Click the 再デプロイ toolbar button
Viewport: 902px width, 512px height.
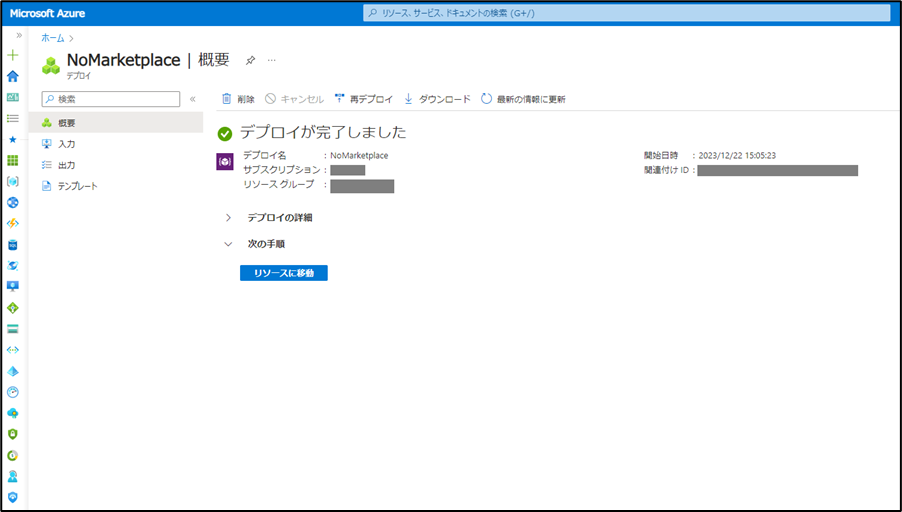364,99
